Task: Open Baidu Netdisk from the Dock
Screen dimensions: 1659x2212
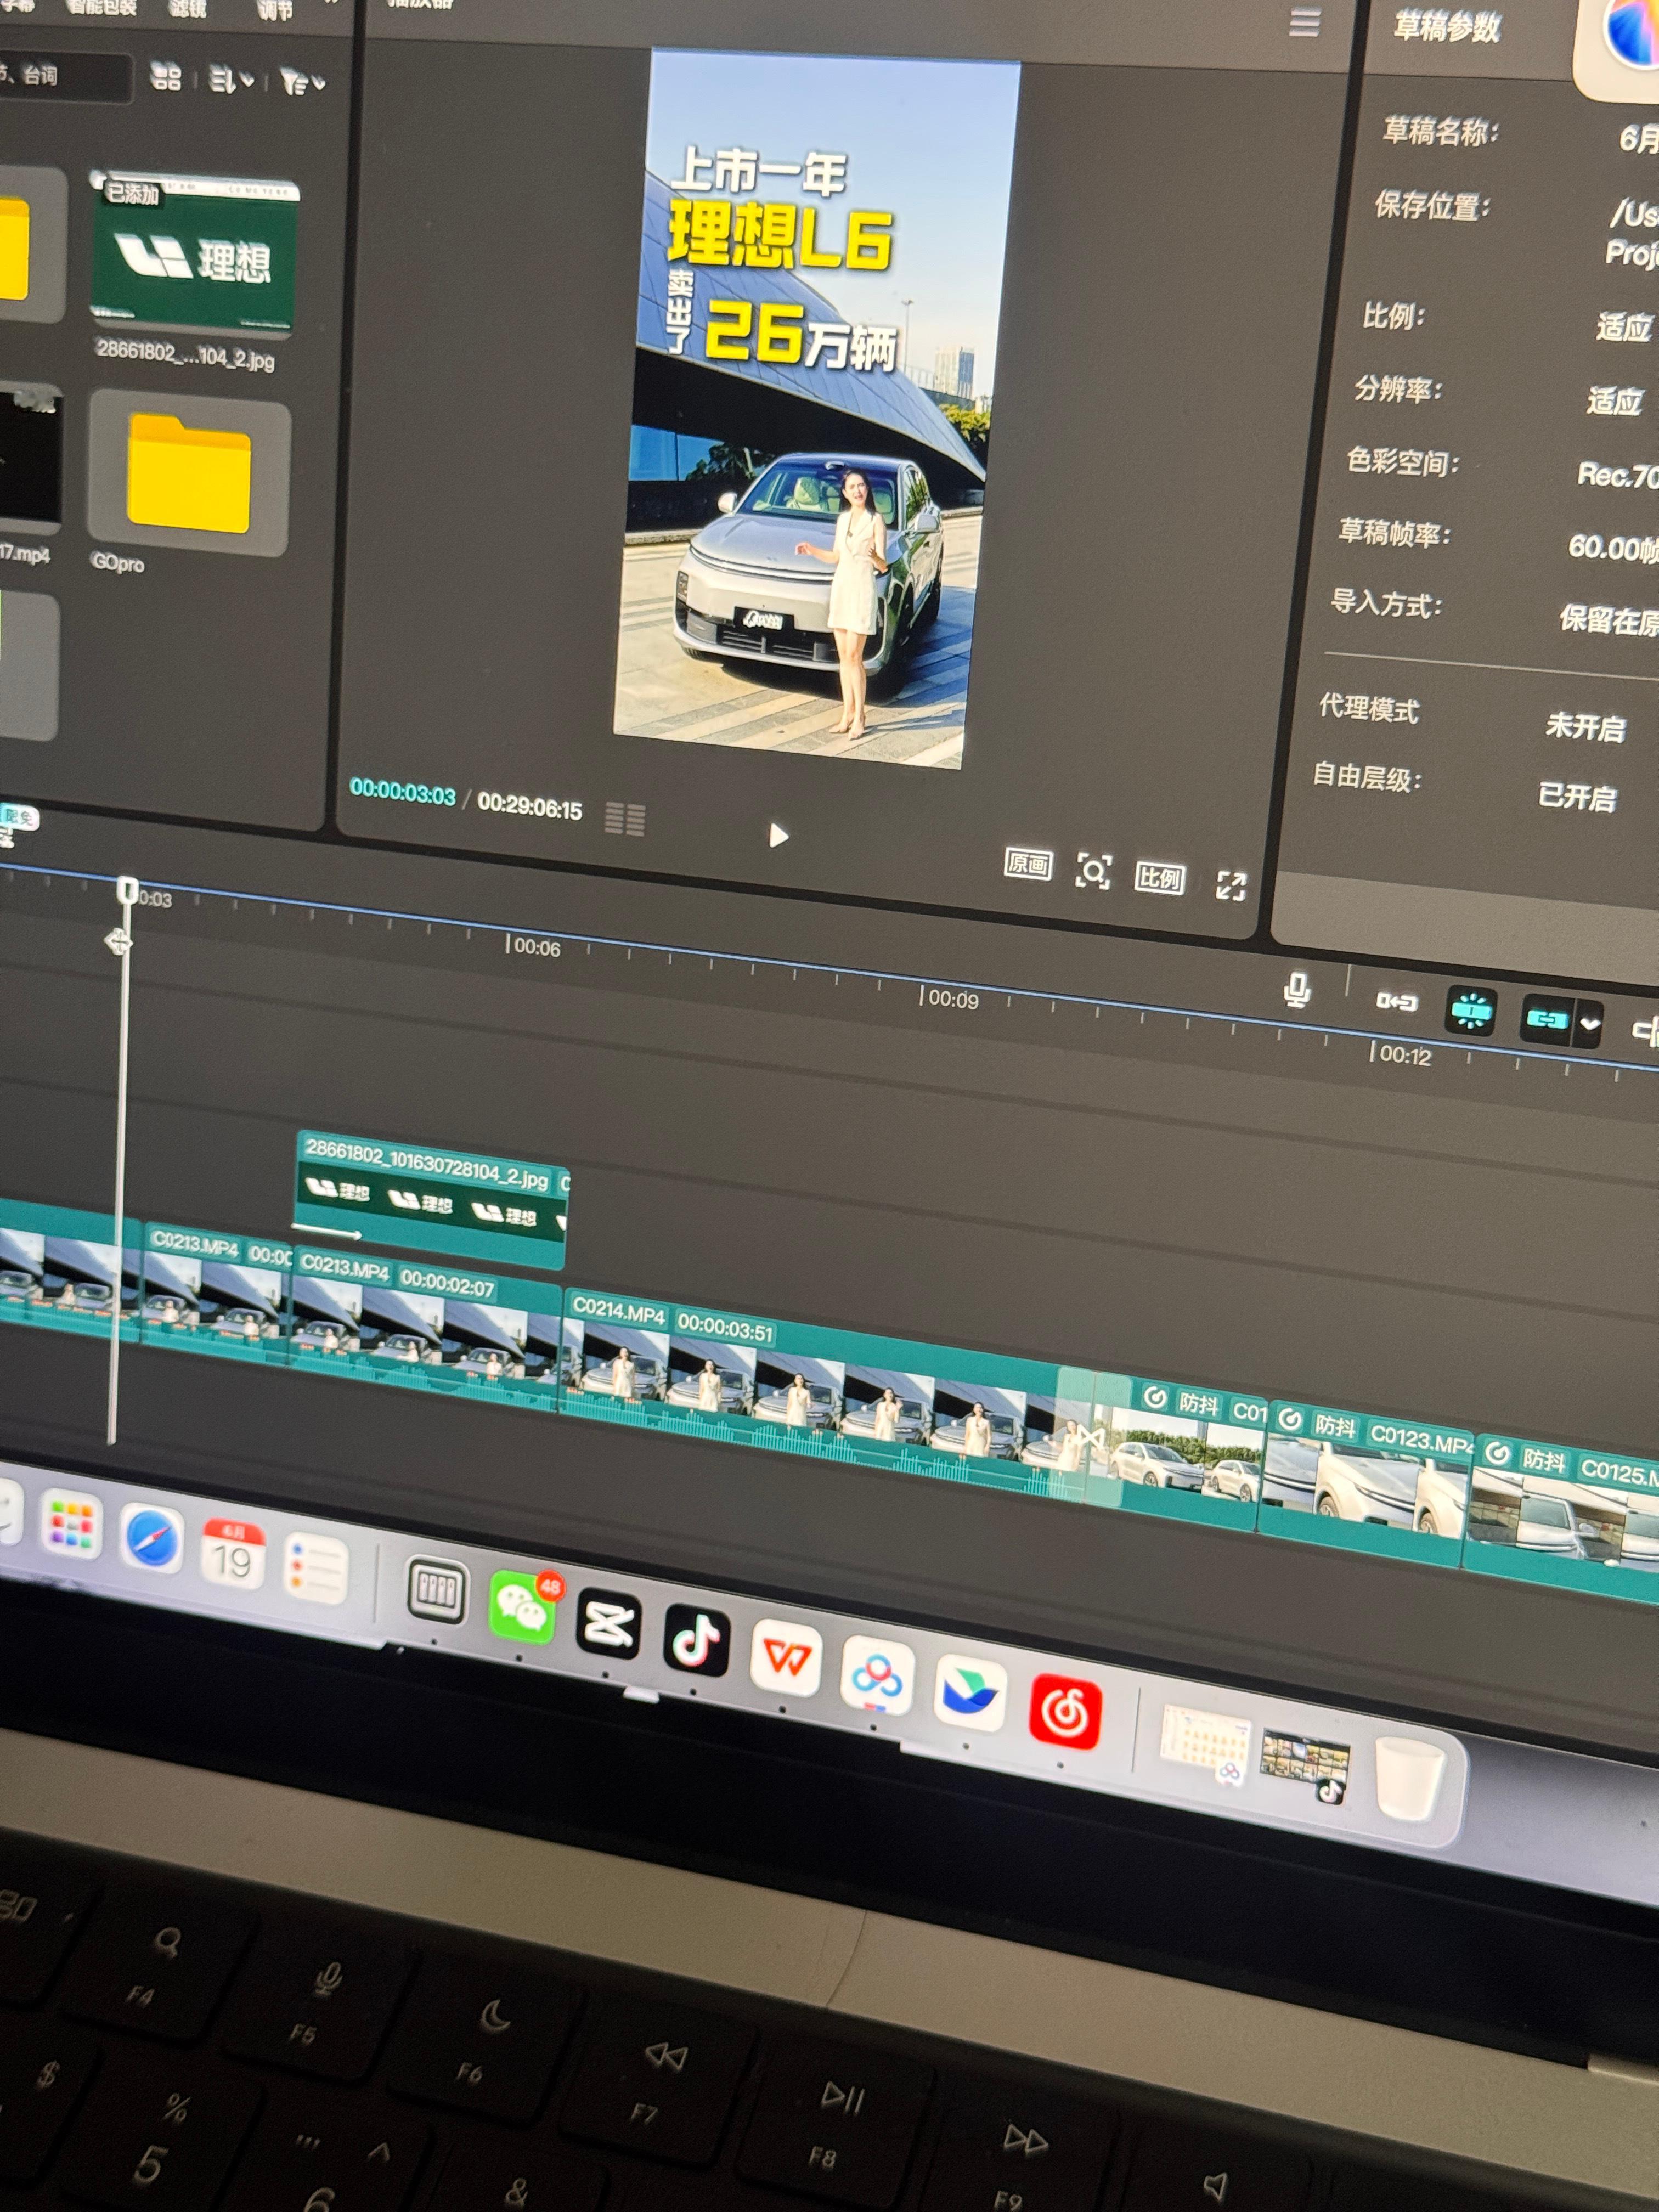Action: tap(877, 1675)
